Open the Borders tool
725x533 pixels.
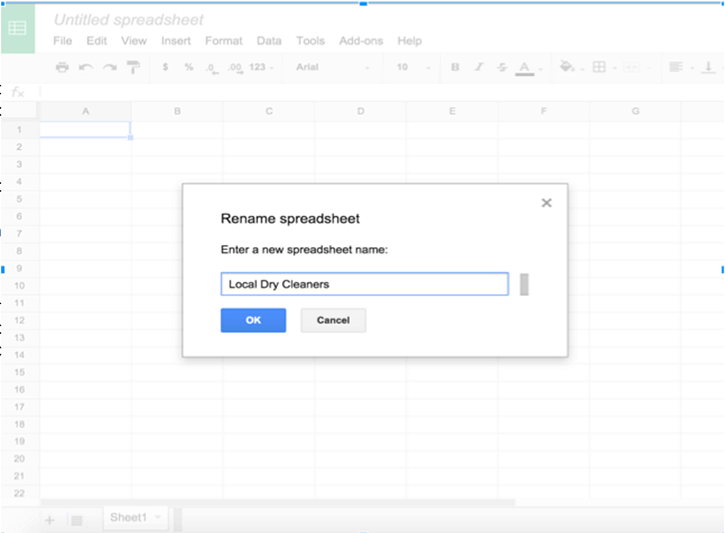pos(599,67)
